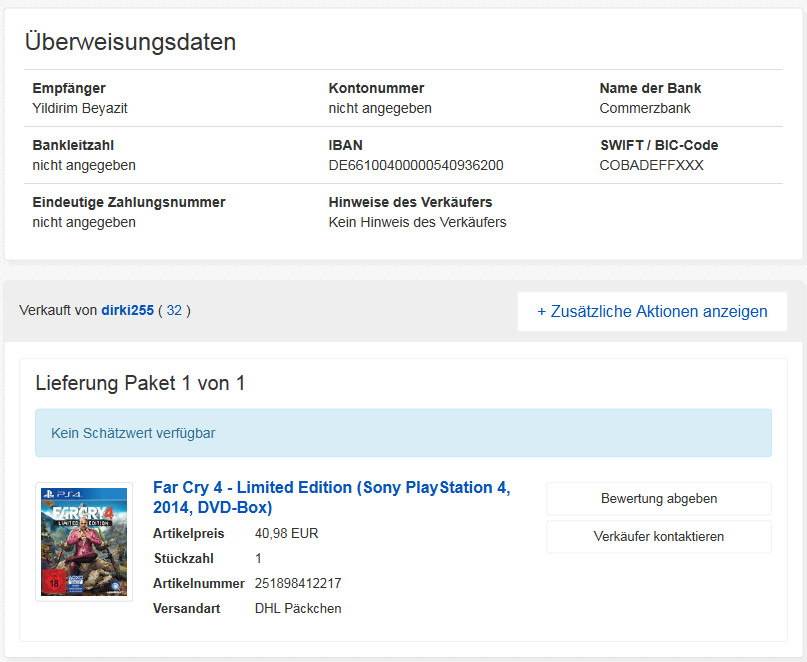
Task: Open the Far Cry 4 Limited Edition listing
Action: point(331,497)
